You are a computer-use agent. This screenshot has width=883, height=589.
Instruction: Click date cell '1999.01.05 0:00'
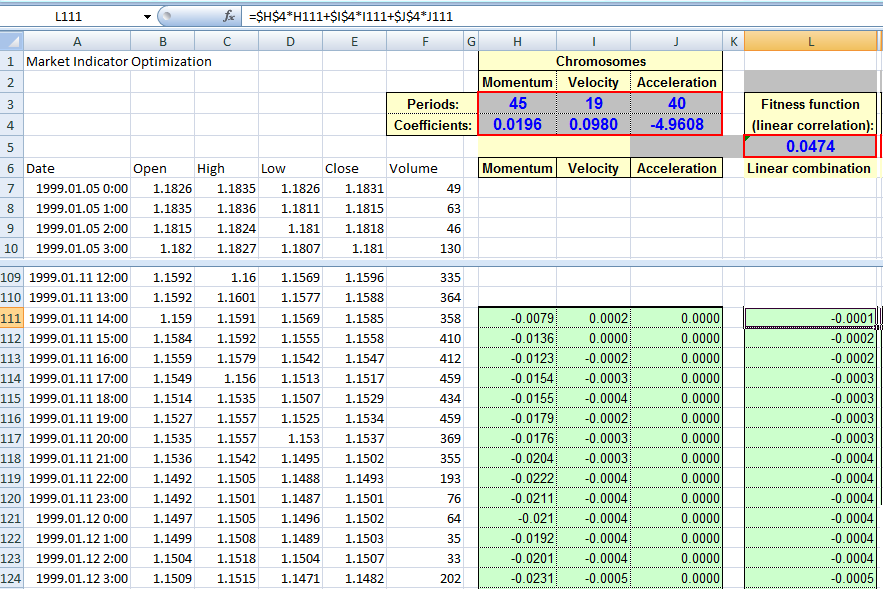pyautogui.click(x=77, y=189)
